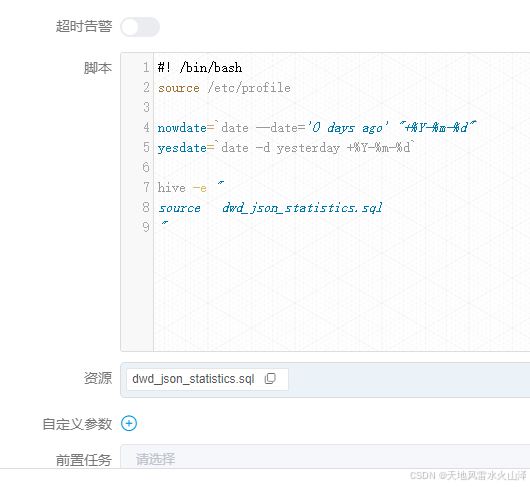Click the copy icon next to dwd_json_statistics.sql
The width and height of the screenshot is (530, 487).
[x=270, y=379]
